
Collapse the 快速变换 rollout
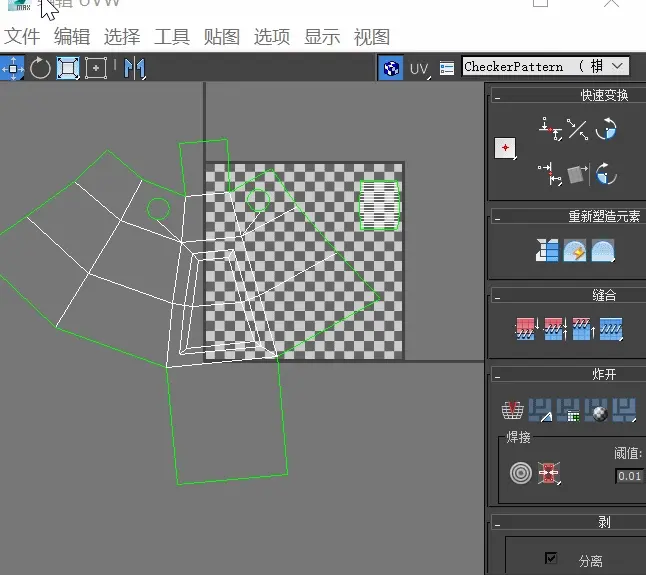pyautogui.click(x=498, y=96)
